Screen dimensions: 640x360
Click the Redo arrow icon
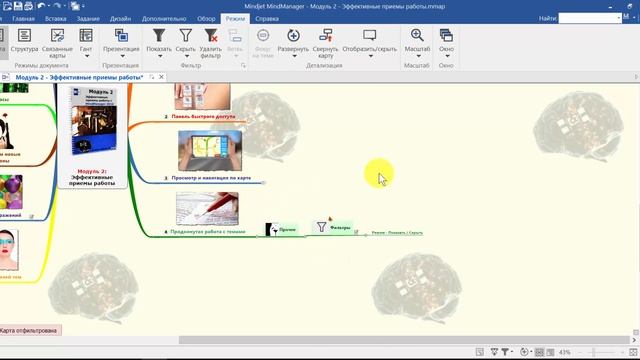coord(57,6)
